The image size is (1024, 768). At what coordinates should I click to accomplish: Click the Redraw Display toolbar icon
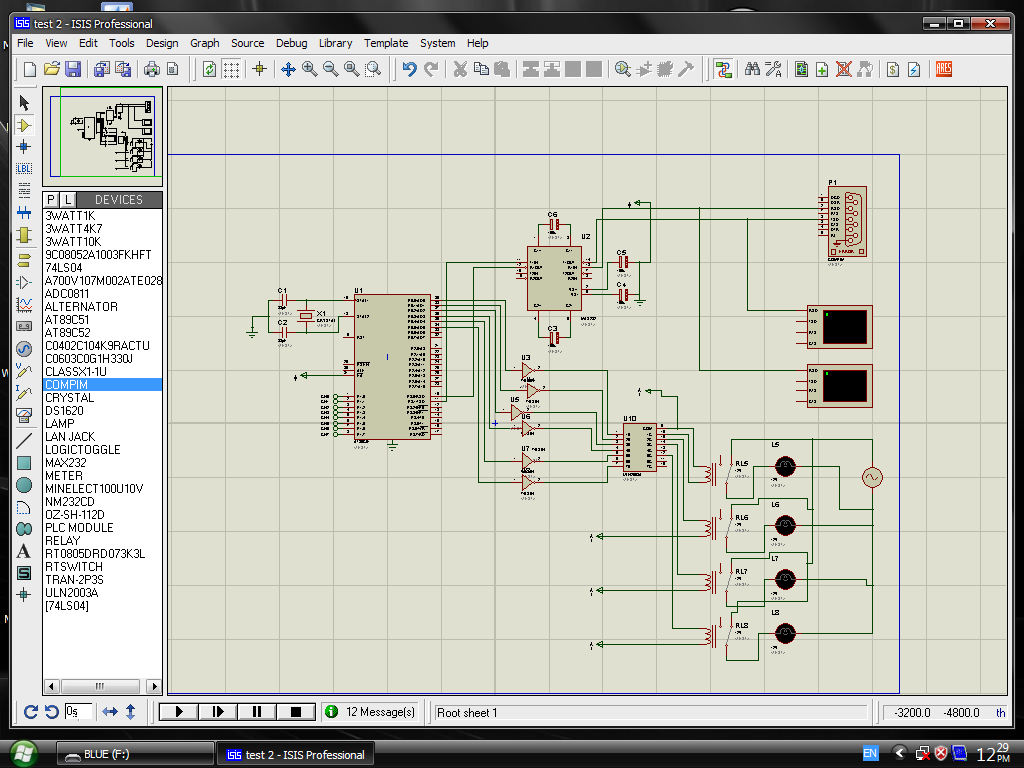209,69
